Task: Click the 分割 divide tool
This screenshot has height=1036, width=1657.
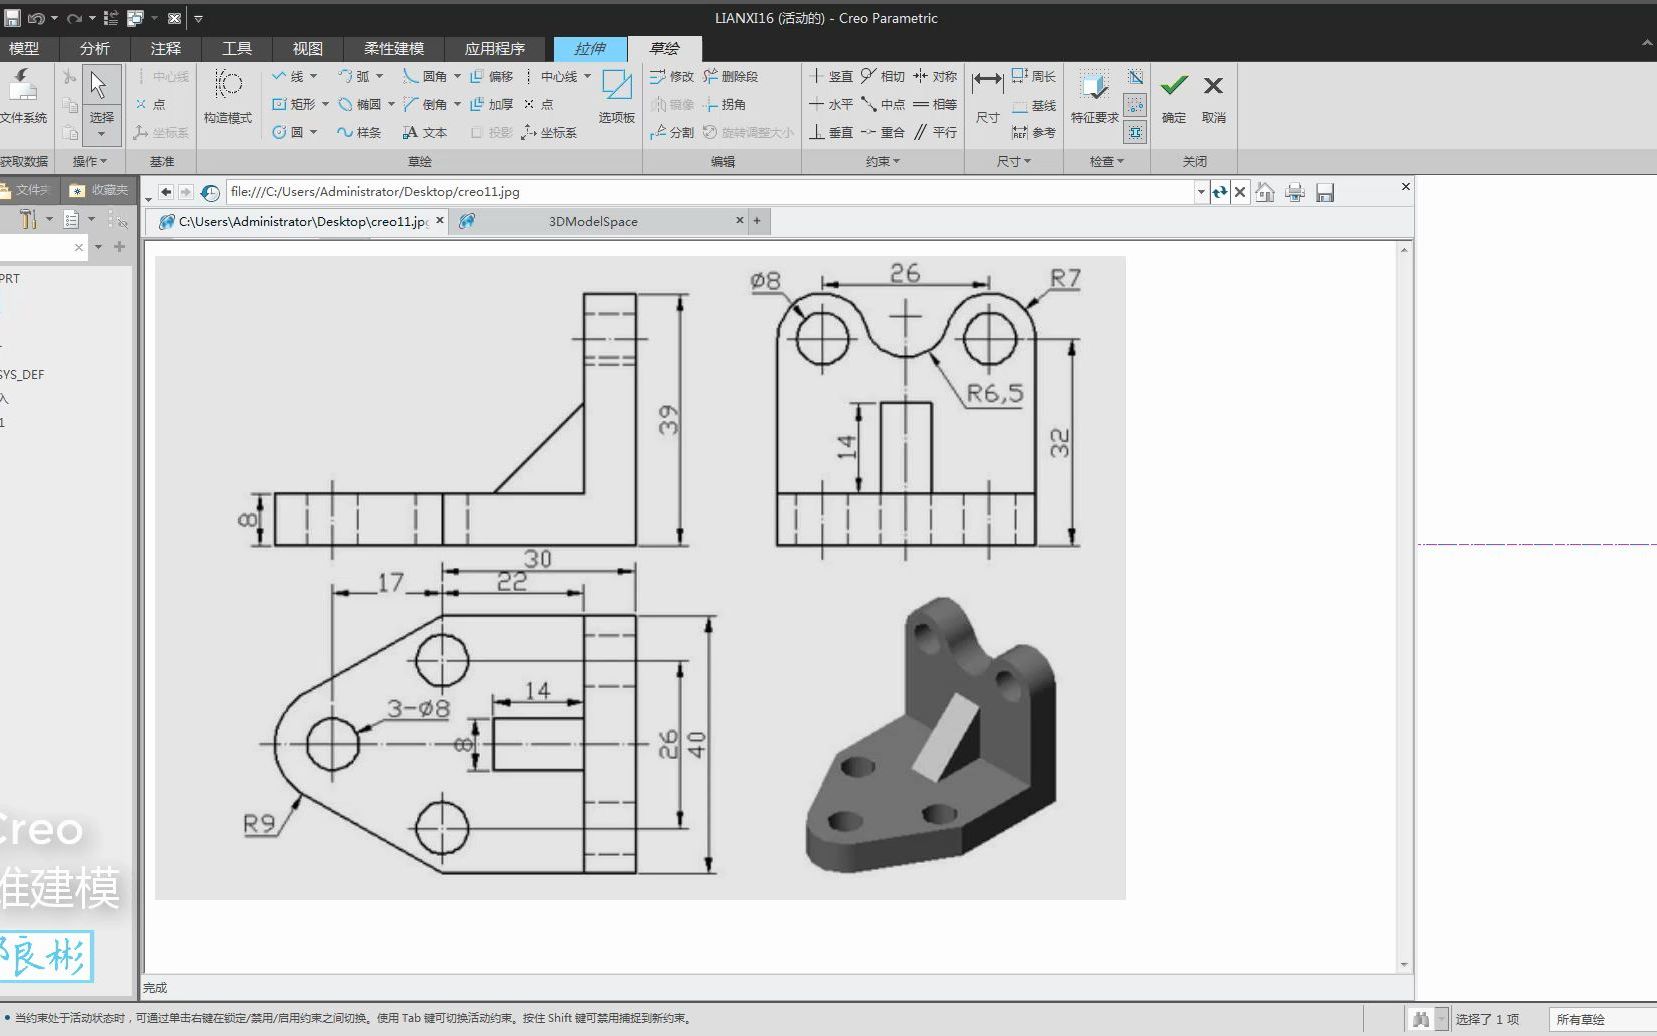Action: coord(672,132)
